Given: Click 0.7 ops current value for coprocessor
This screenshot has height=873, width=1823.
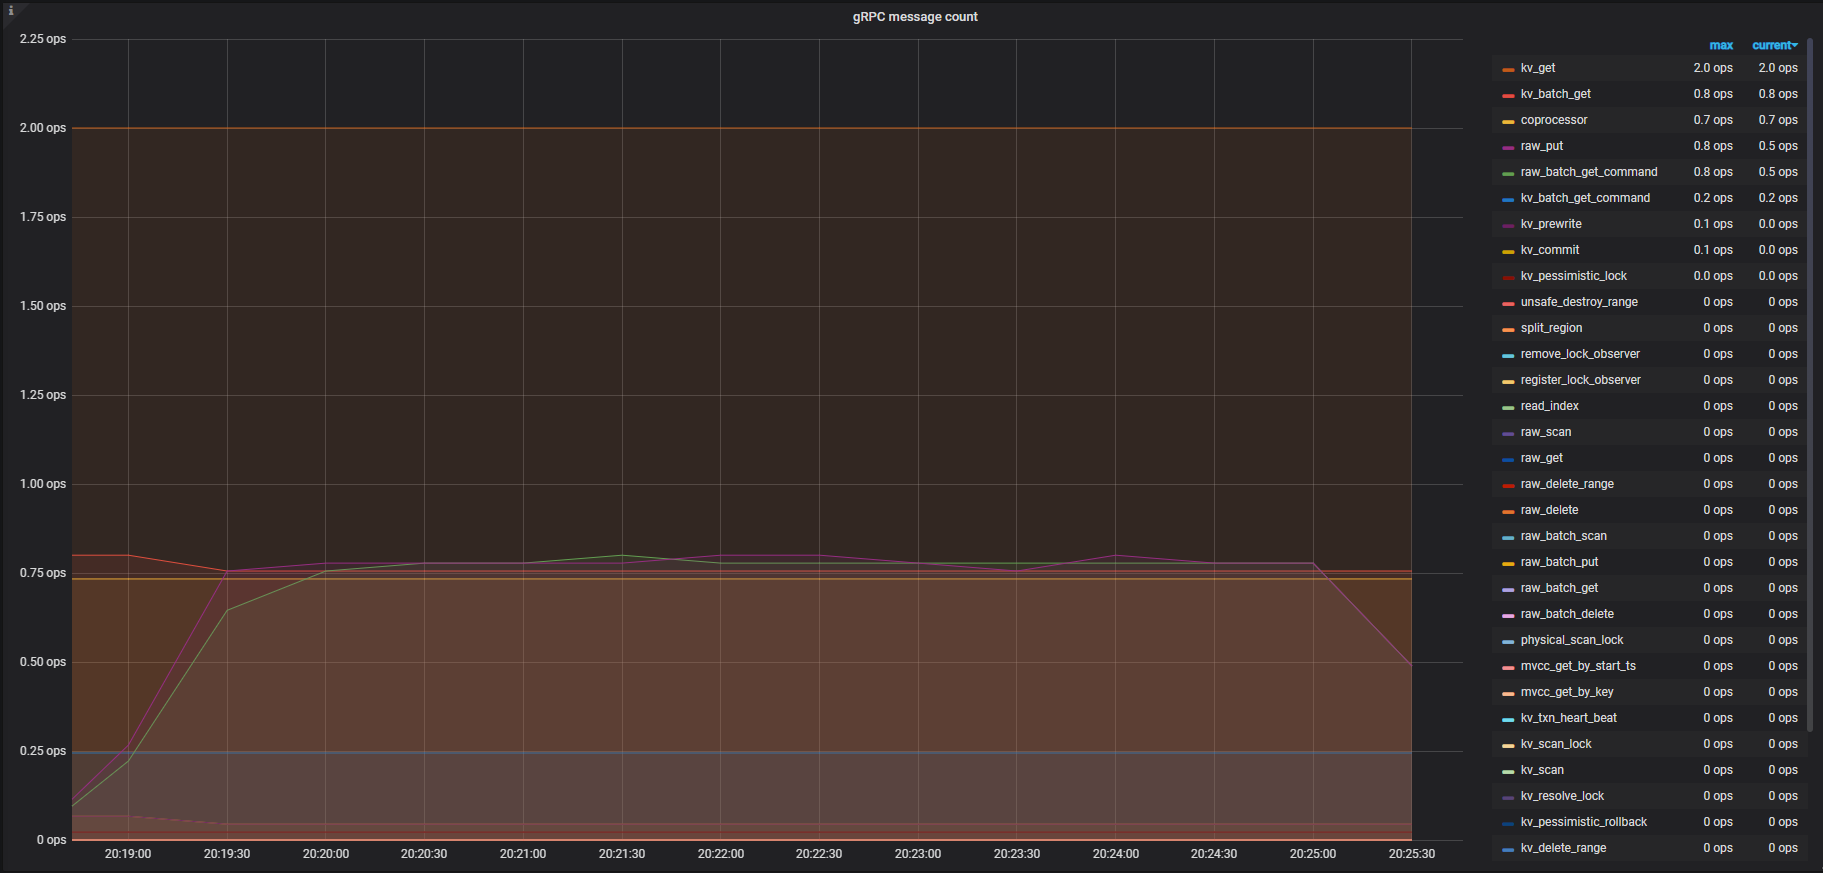Looking at the screenshot, I should click(x=1778, y=120).
